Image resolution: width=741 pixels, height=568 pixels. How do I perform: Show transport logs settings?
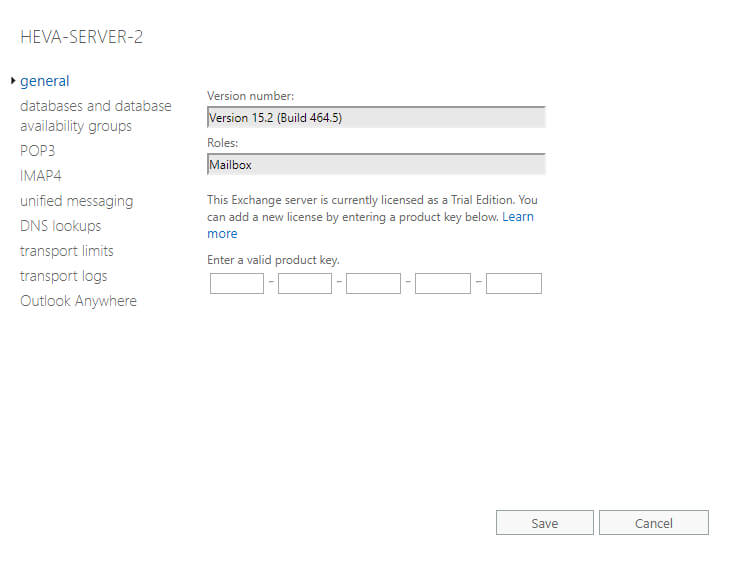tap(63, 276)
